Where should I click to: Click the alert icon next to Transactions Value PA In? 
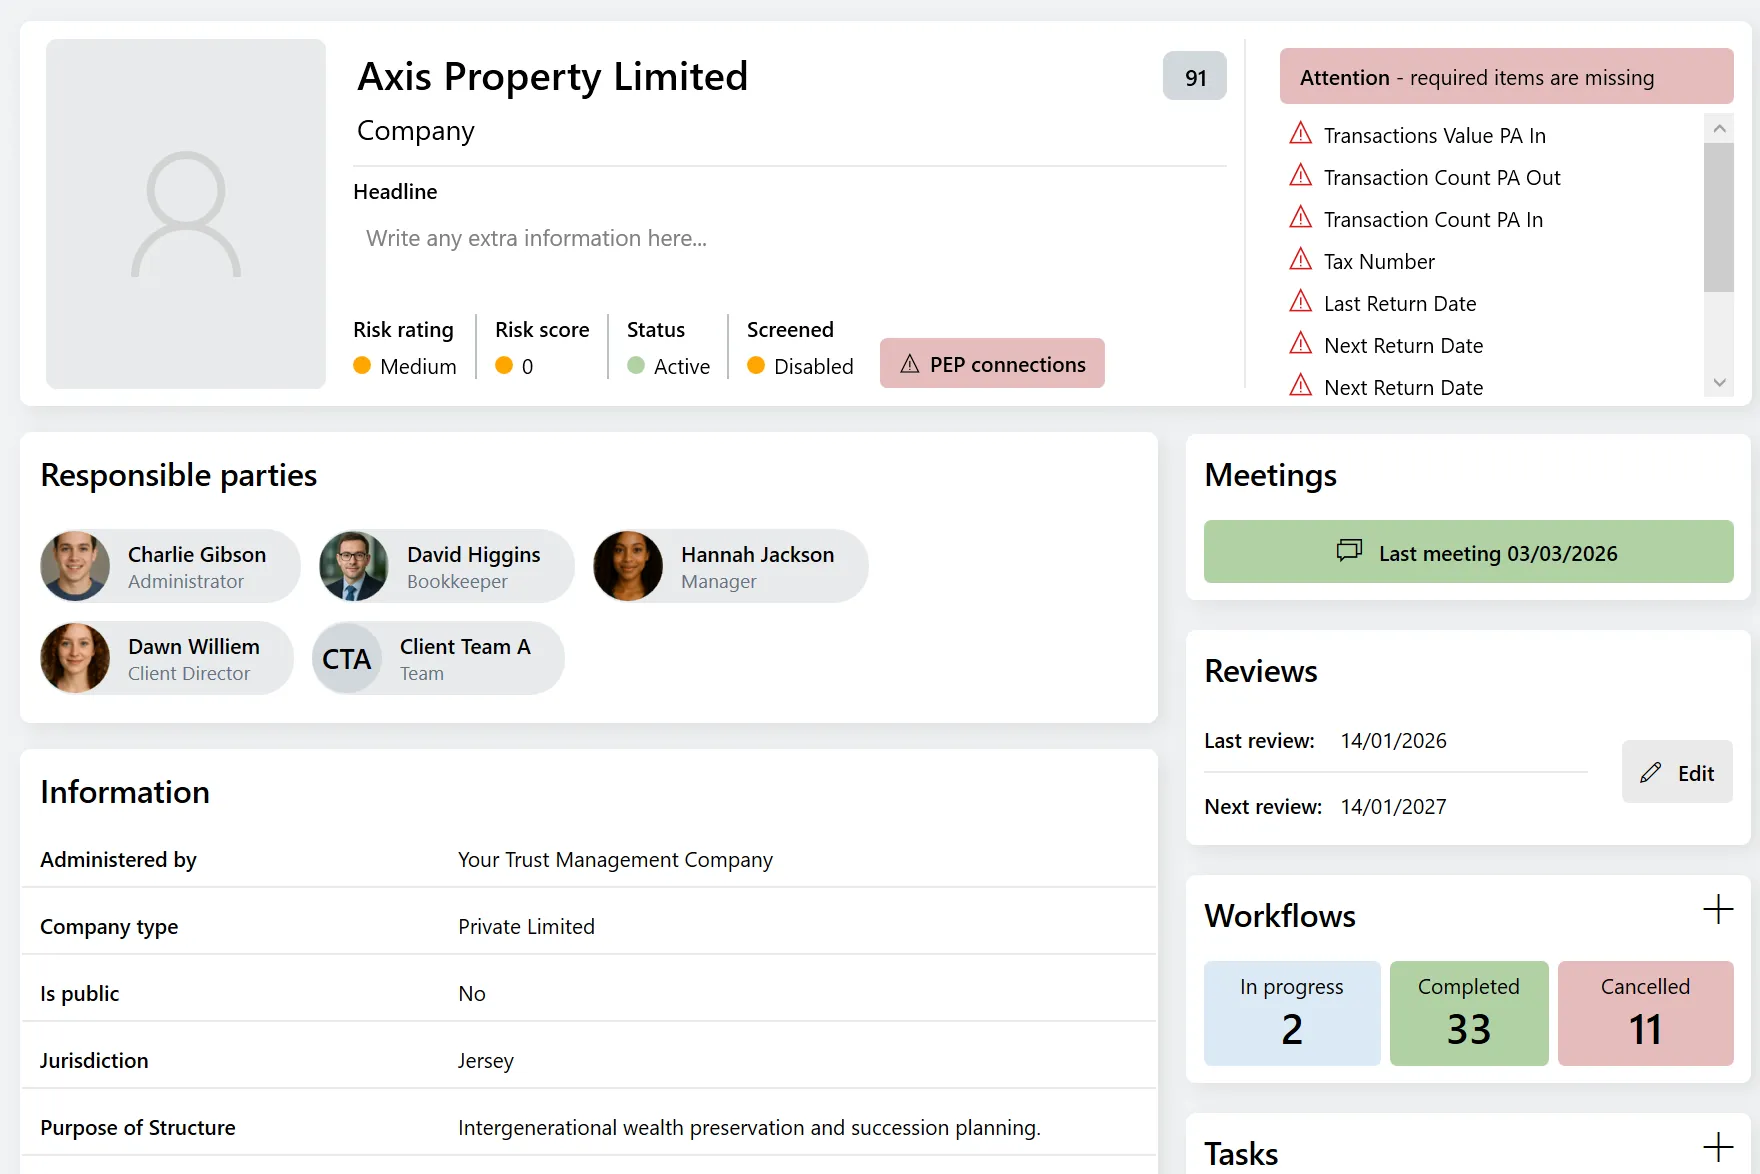(1301, 133)
